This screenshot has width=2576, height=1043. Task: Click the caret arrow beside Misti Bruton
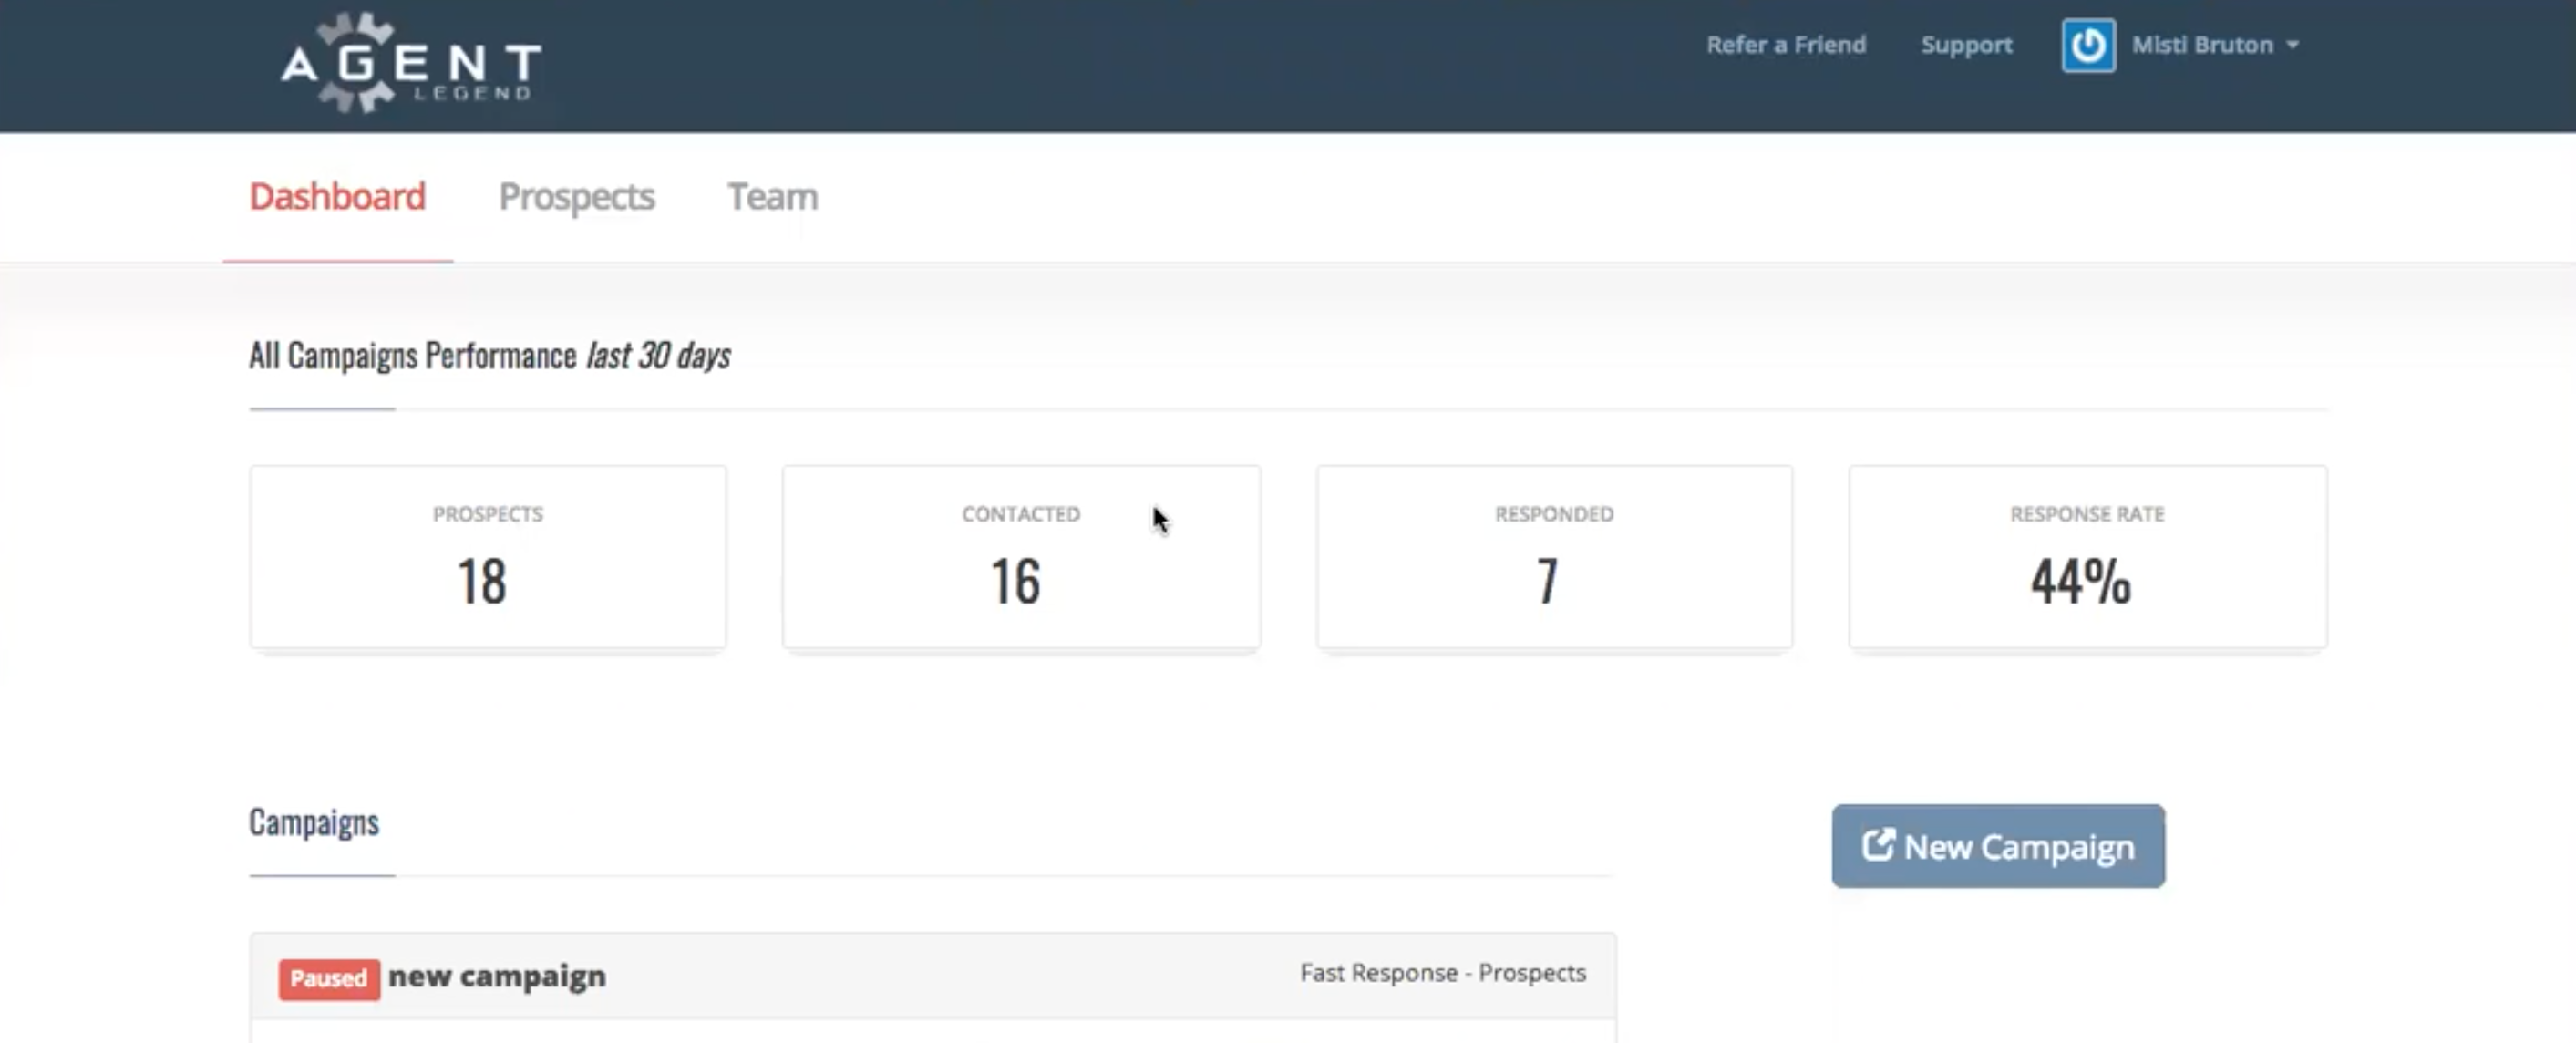pos(2293,45)
